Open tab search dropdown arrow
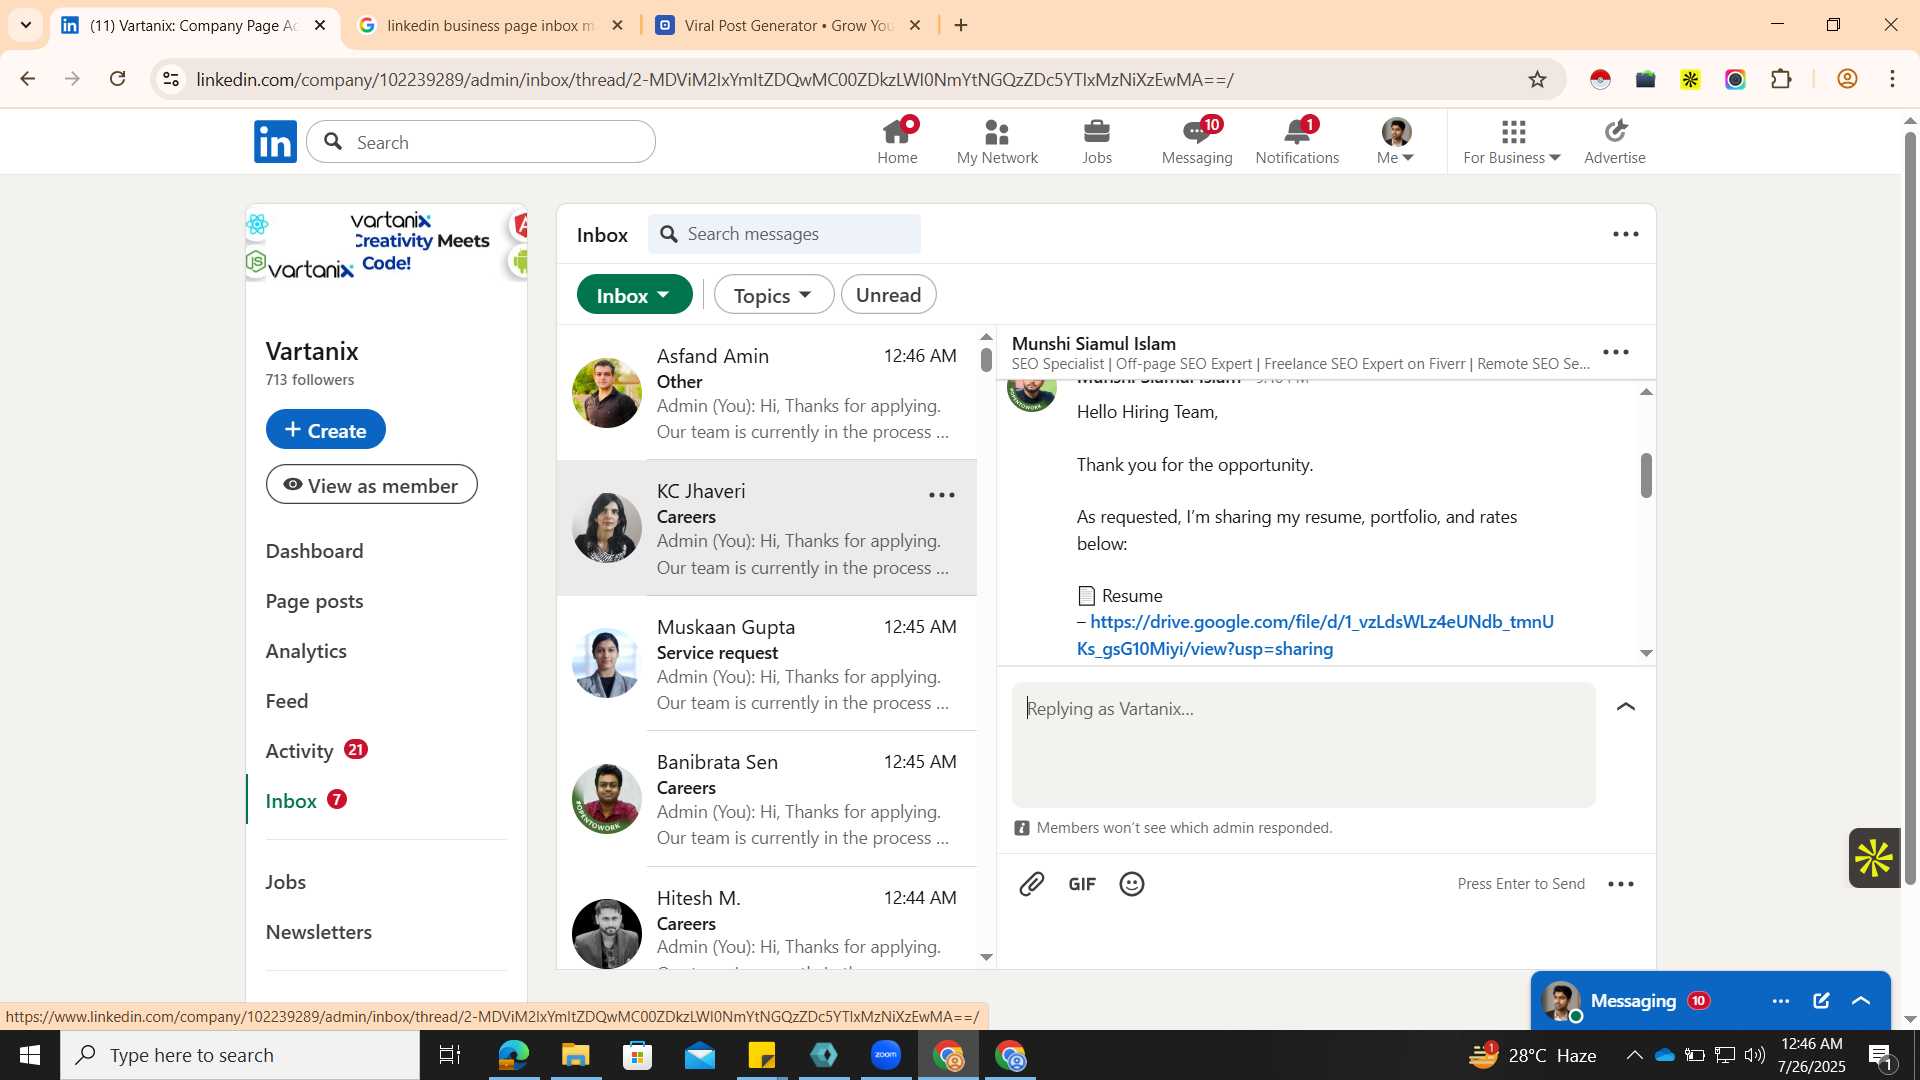This screenshot has height=1080, width=1920. coord(26,25)
